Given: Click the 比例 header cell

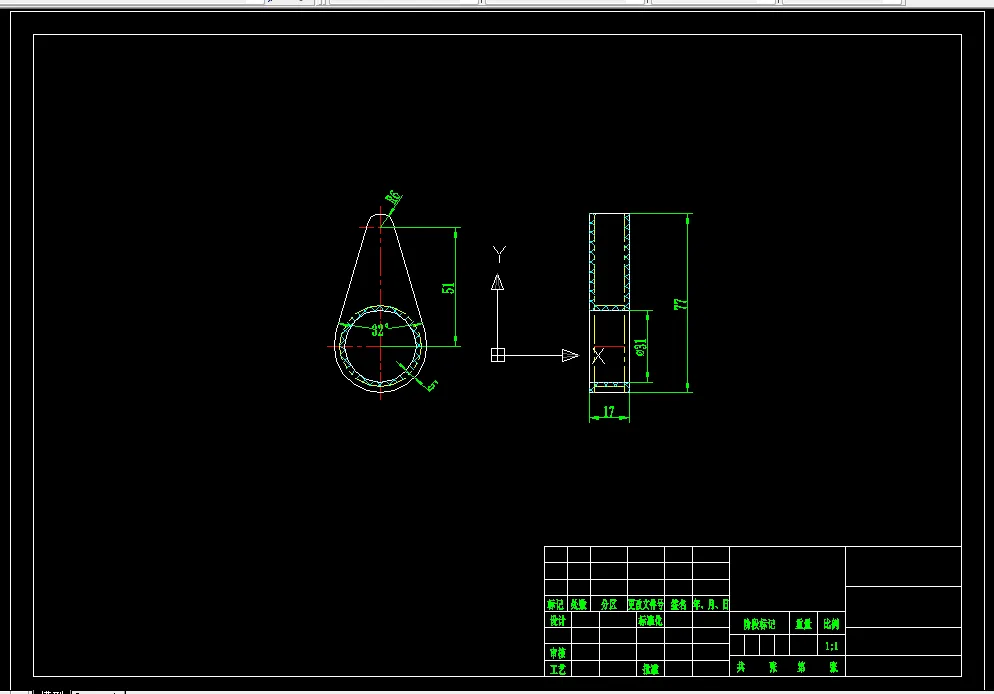Looking at the screenshot, I should point(831,624).
